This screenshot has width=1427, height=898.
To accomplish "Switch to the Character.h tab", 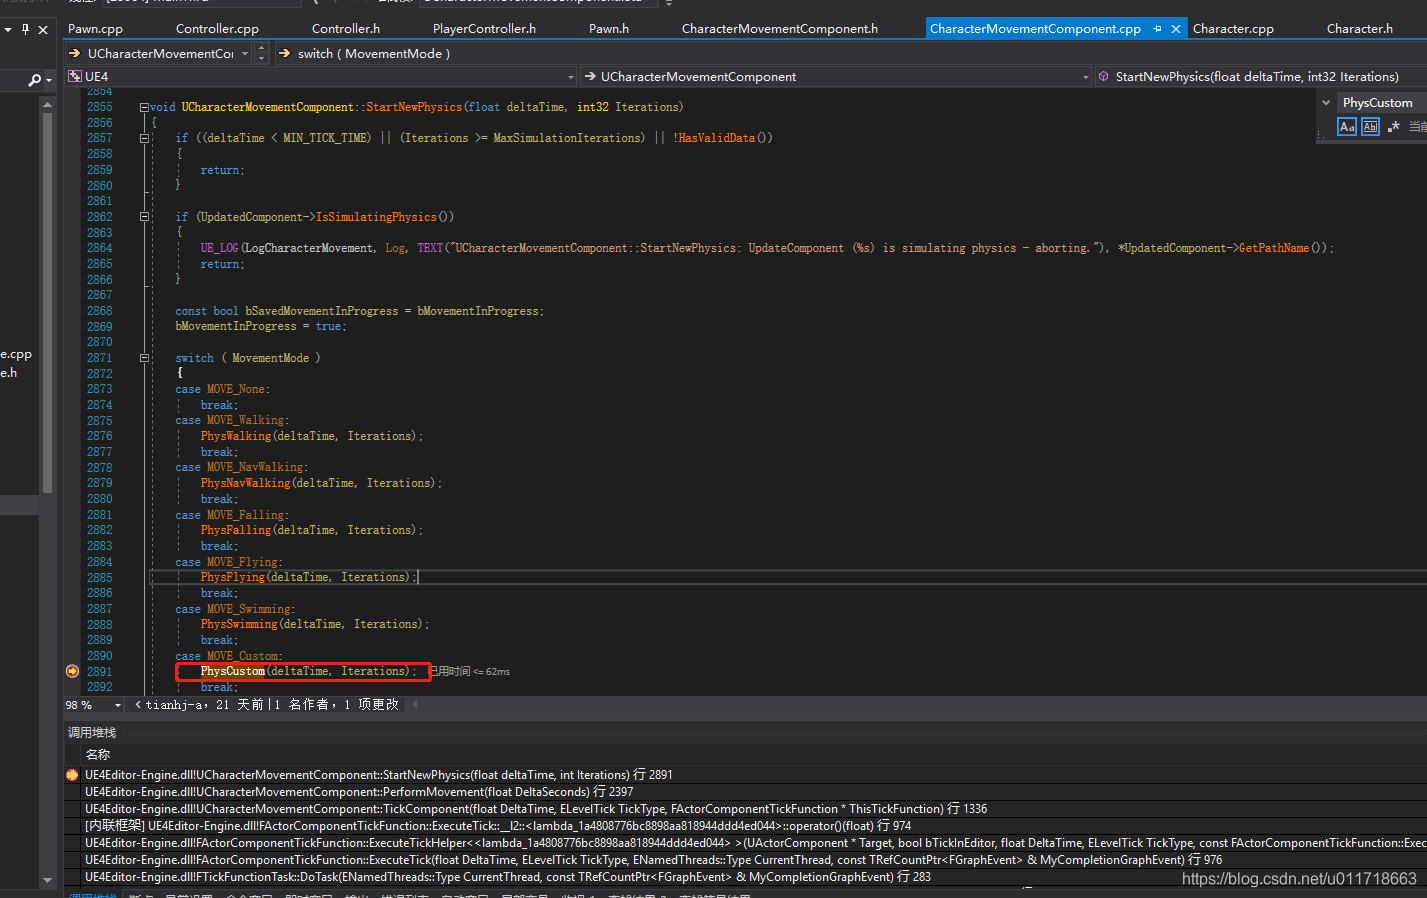I will click(x=1360, y=29).
